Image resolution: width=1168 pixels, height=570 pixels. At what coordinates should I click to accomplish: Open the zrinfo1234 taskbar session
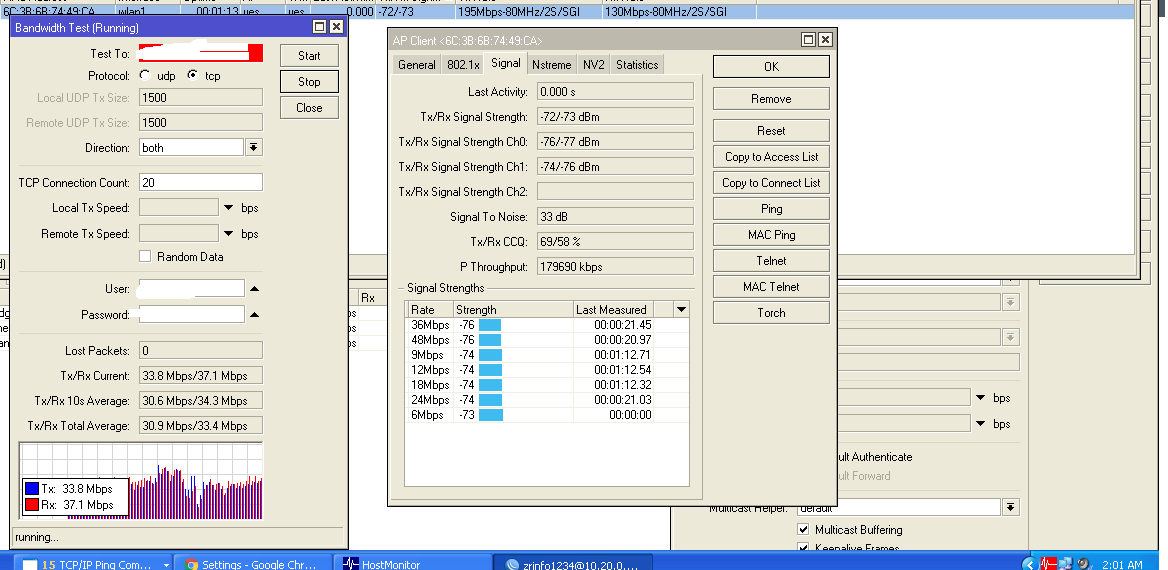coord(574,564)
